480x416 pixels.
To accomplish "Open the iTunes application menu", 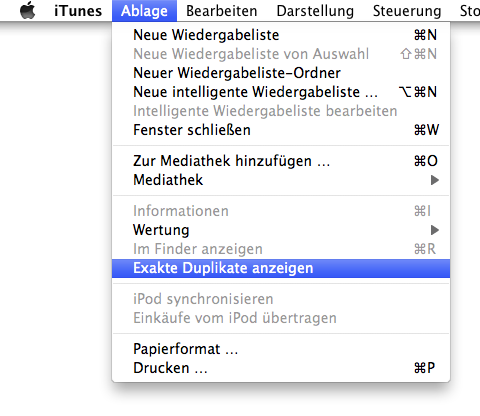I will coord(78,11).
